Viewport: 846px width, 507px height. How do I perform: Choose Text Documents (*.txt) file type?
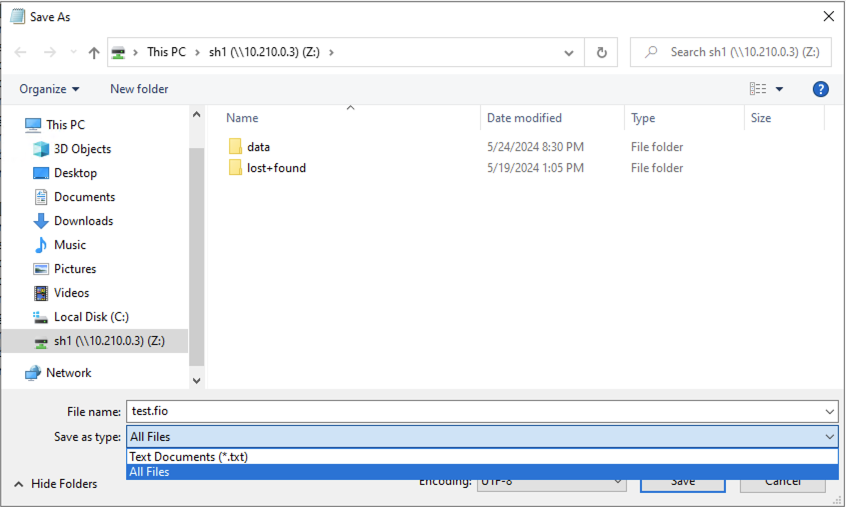pyautogui.click(x=188, y=457)
